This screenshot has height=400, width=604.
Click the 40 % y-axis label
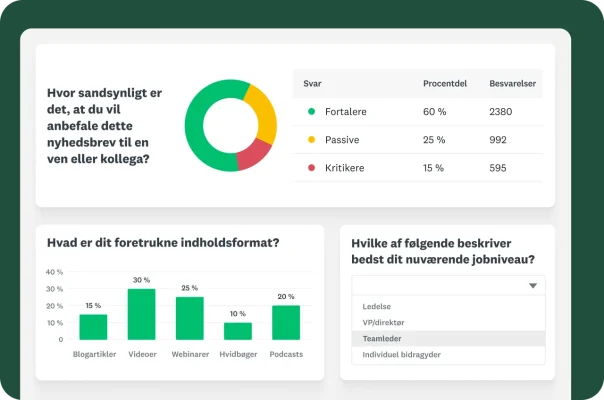(x=54, y=272)
